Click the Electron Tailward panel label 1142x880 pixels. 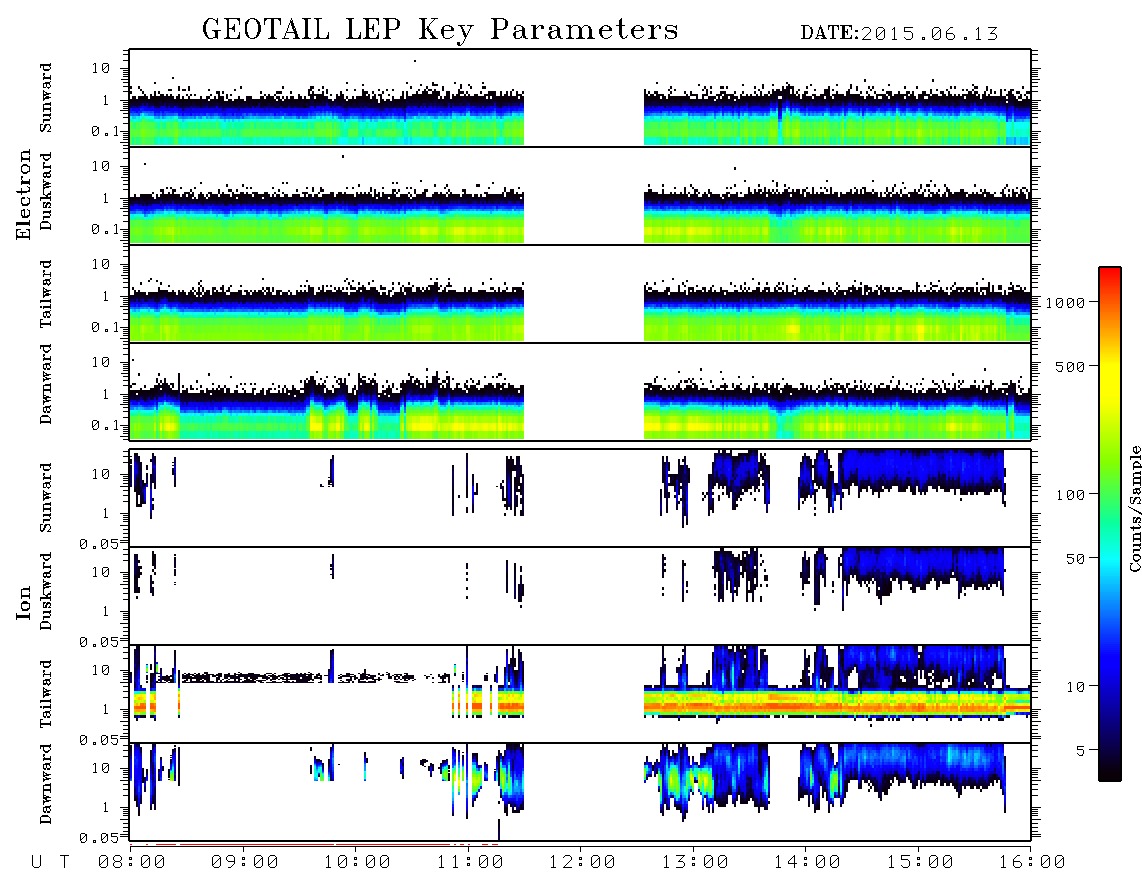[46, 294]
